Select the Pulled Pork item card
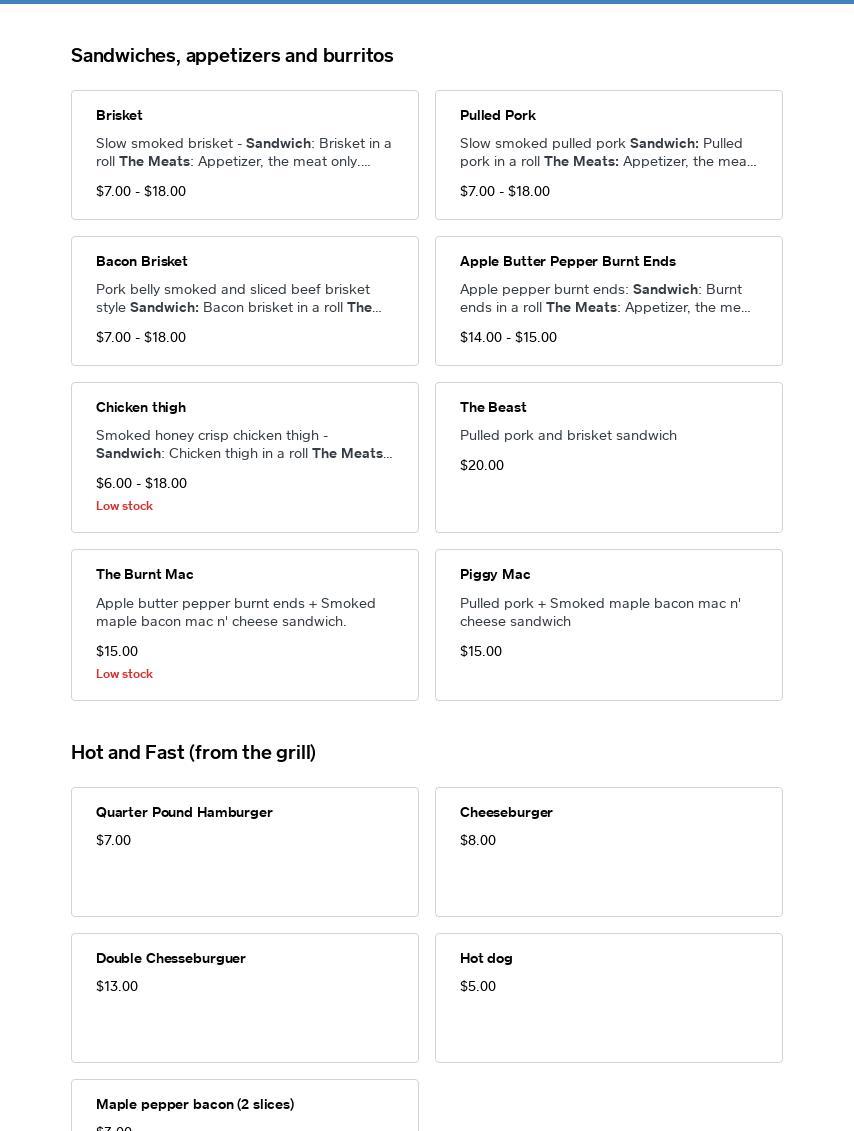The image size is (854, 1131). [x=608, y=155]
